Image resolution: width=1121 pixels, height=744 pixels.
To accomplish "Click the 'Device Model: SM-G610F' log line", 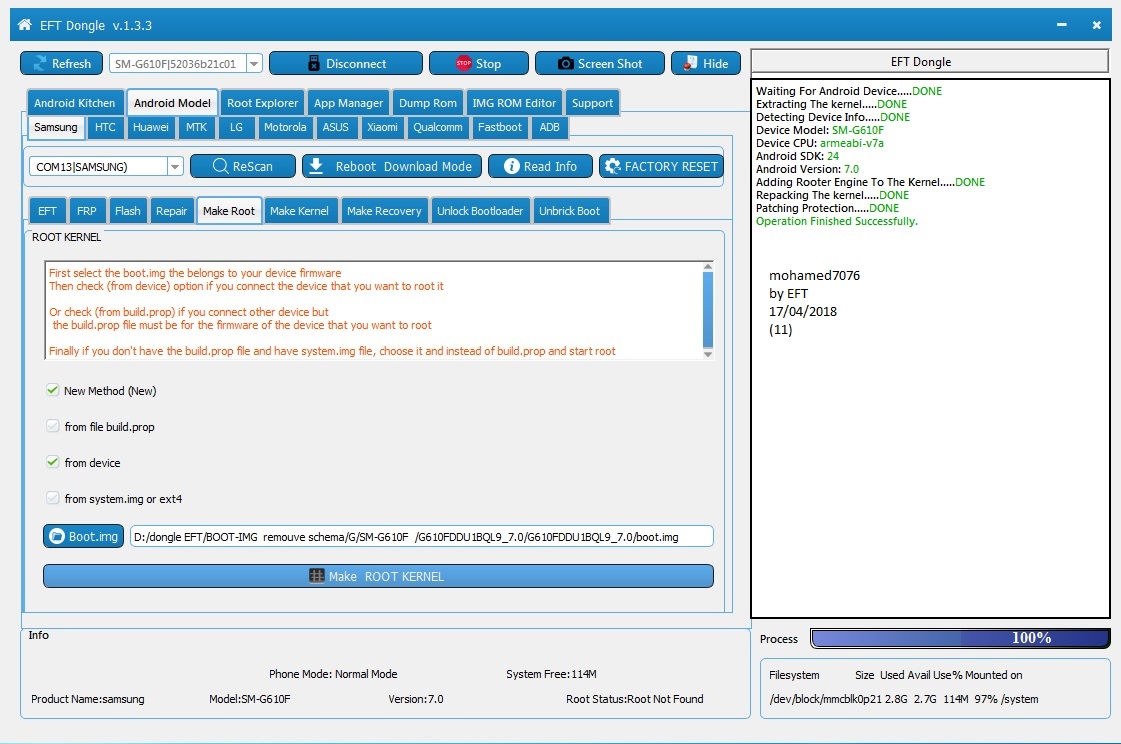I will click(820, 130).
